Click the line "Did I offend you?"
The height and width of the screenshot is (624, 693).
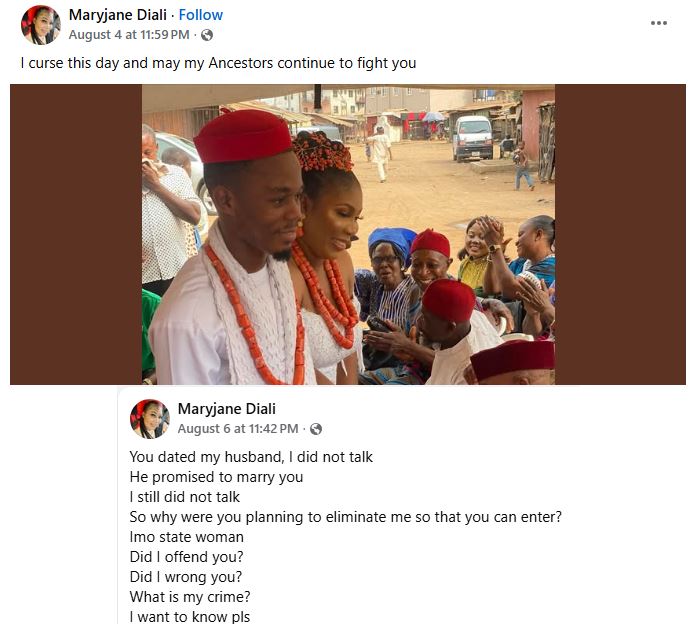point(187,557)
